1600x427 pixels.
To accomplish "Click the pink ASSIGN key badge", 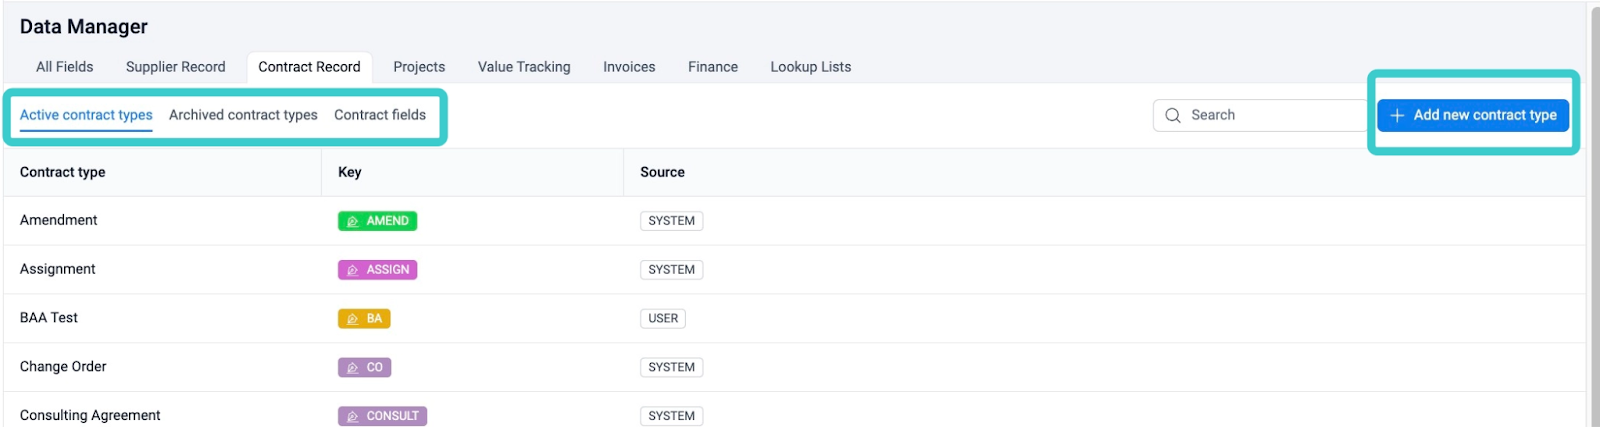I will tap(377, 270).
